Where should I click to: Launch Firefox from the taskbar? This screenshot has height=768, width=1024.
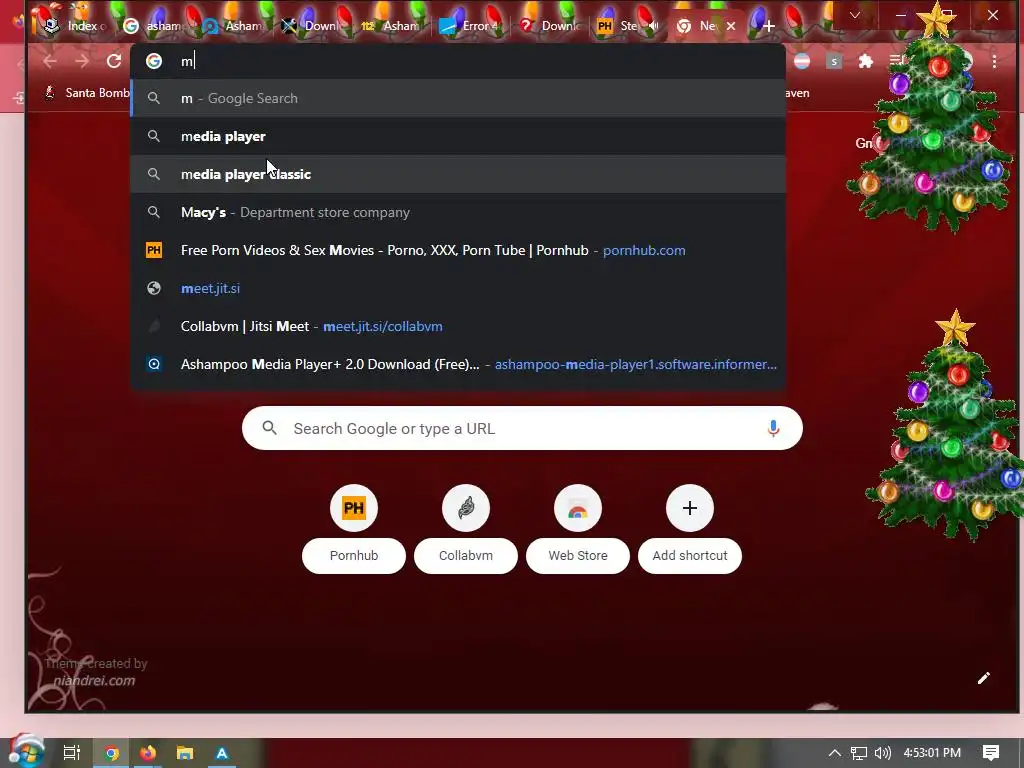click(x=148, y=753)
